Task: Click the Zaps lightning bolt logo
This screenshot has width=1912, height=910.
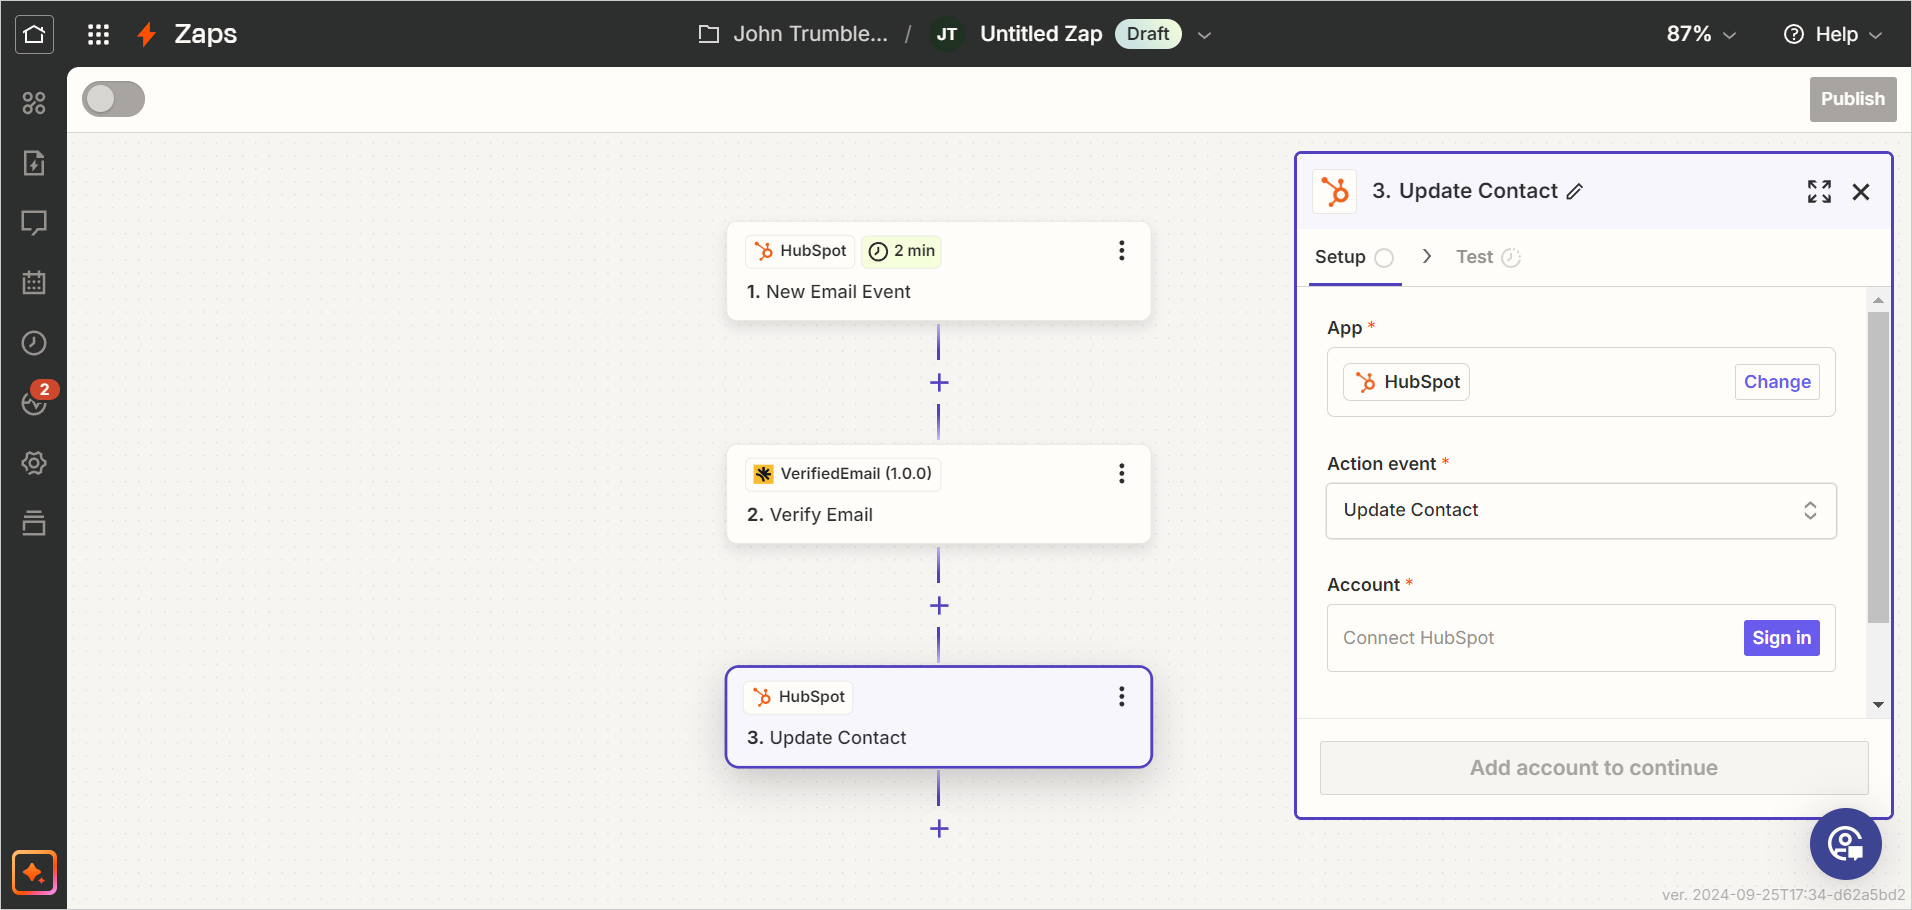Action: [x=147, y=35]
